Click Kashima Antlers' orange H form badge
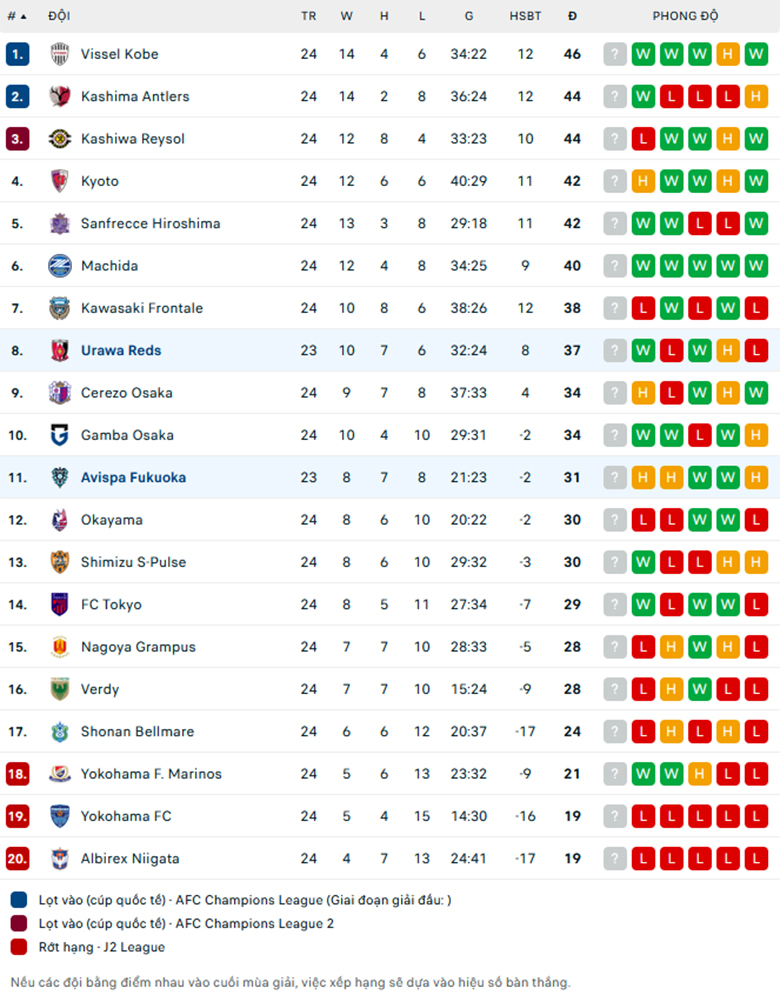Viewport: 780px width, 995px height. 756,96
